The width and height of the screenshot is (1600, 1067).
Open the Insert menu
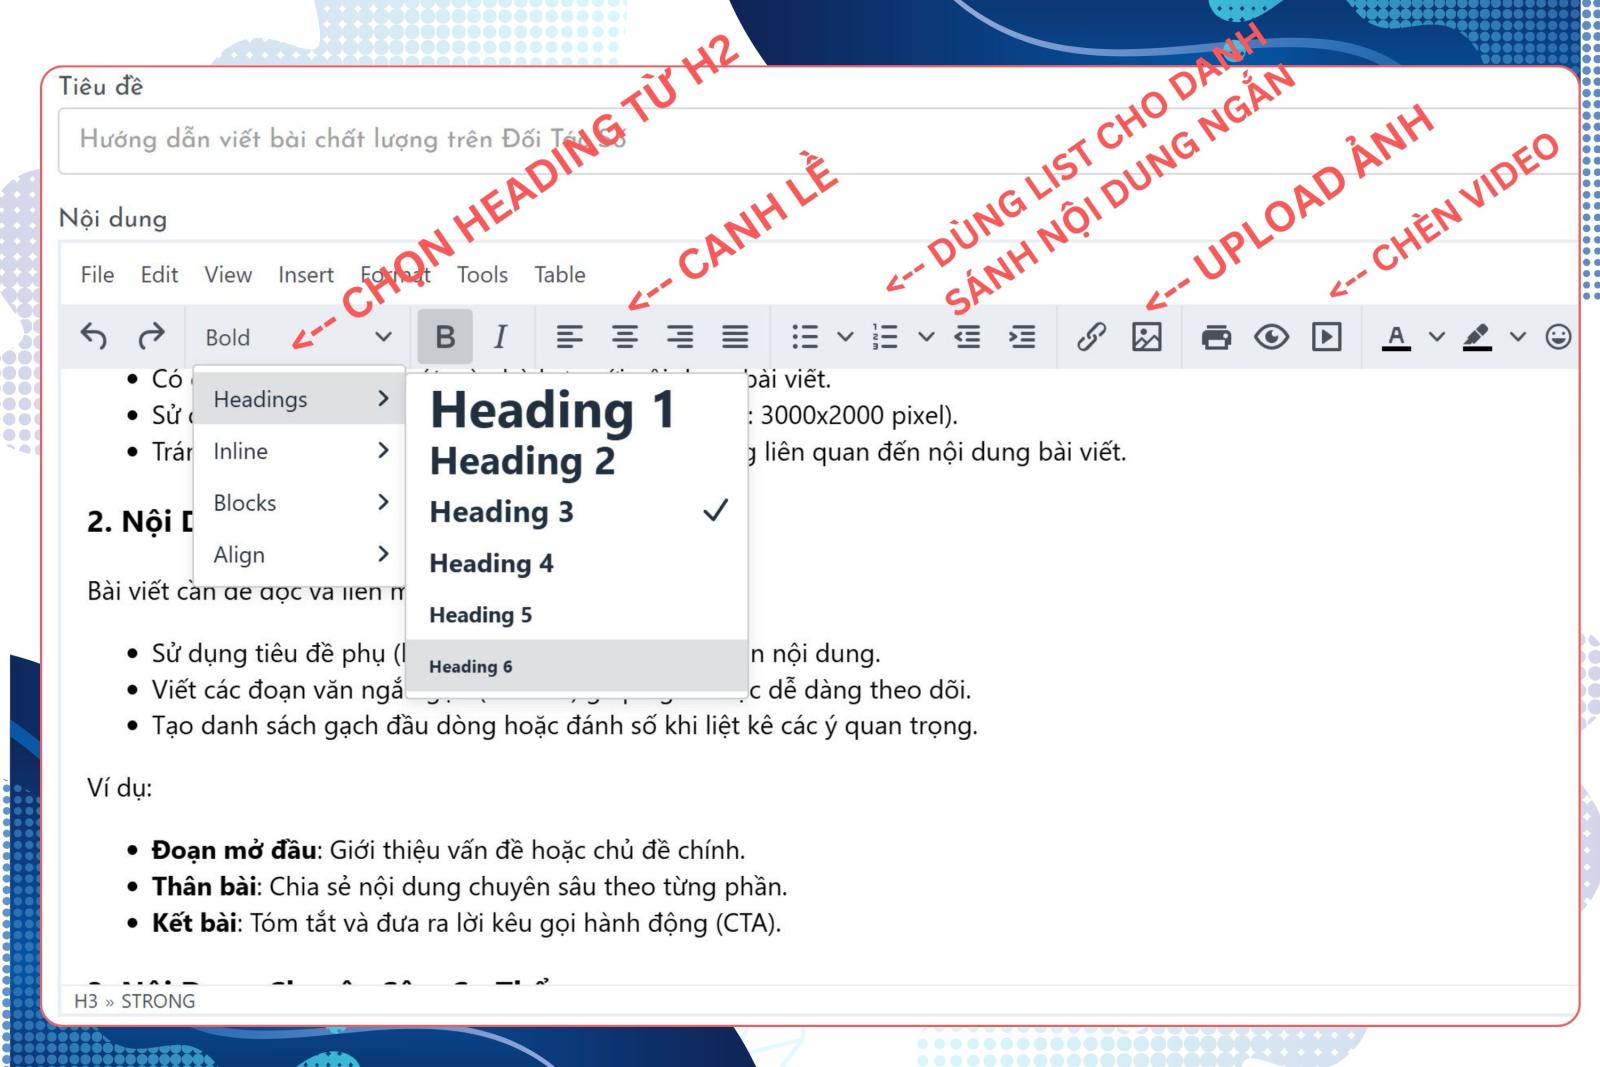pyautogui.click(x=306, y=275)
